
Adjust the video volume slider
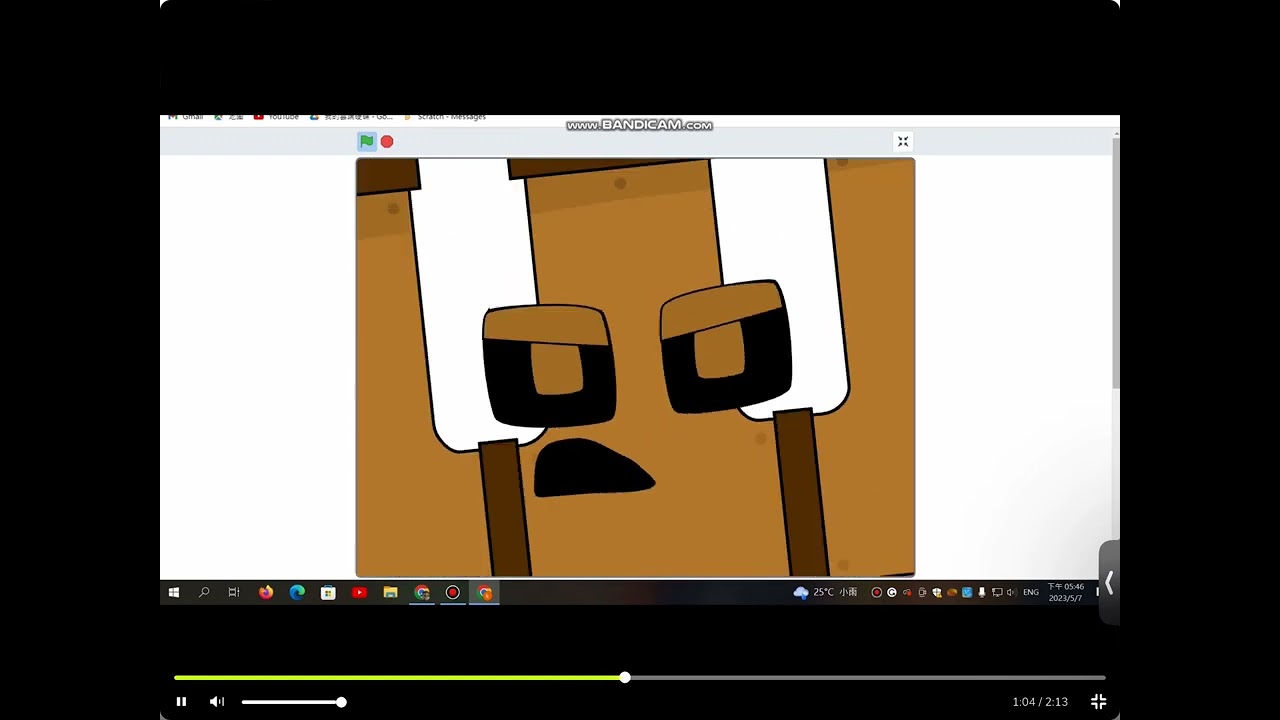[293, 702]
